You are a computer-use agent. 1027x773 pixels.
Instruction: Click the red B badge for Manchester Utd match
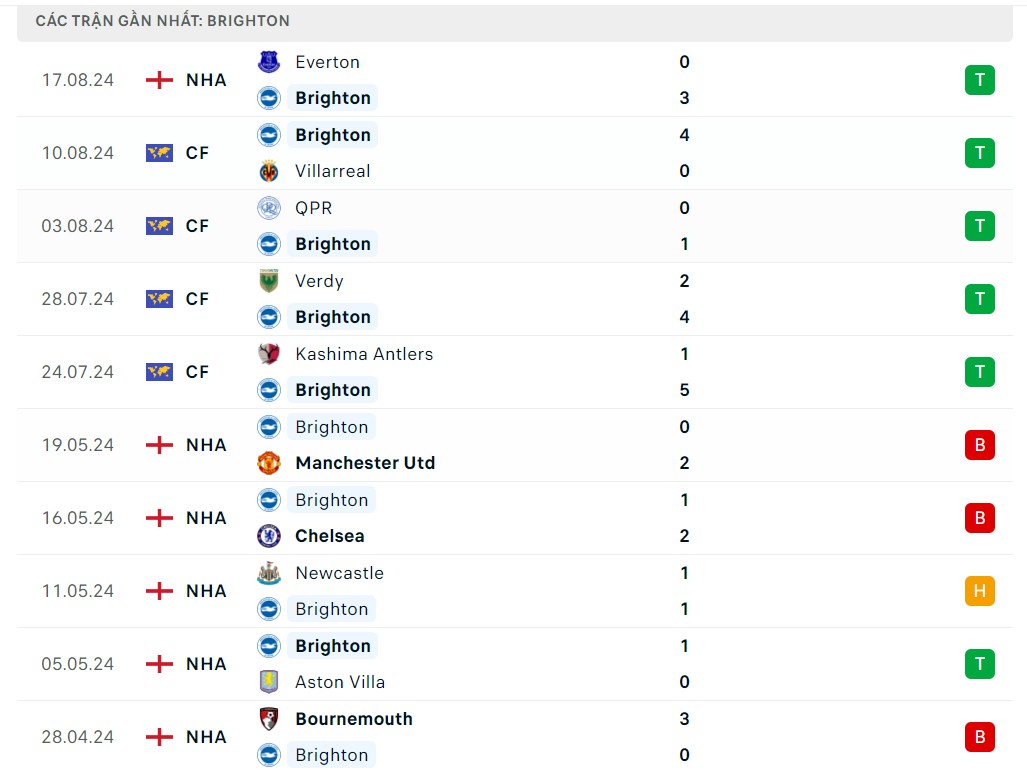click(979, 445)
